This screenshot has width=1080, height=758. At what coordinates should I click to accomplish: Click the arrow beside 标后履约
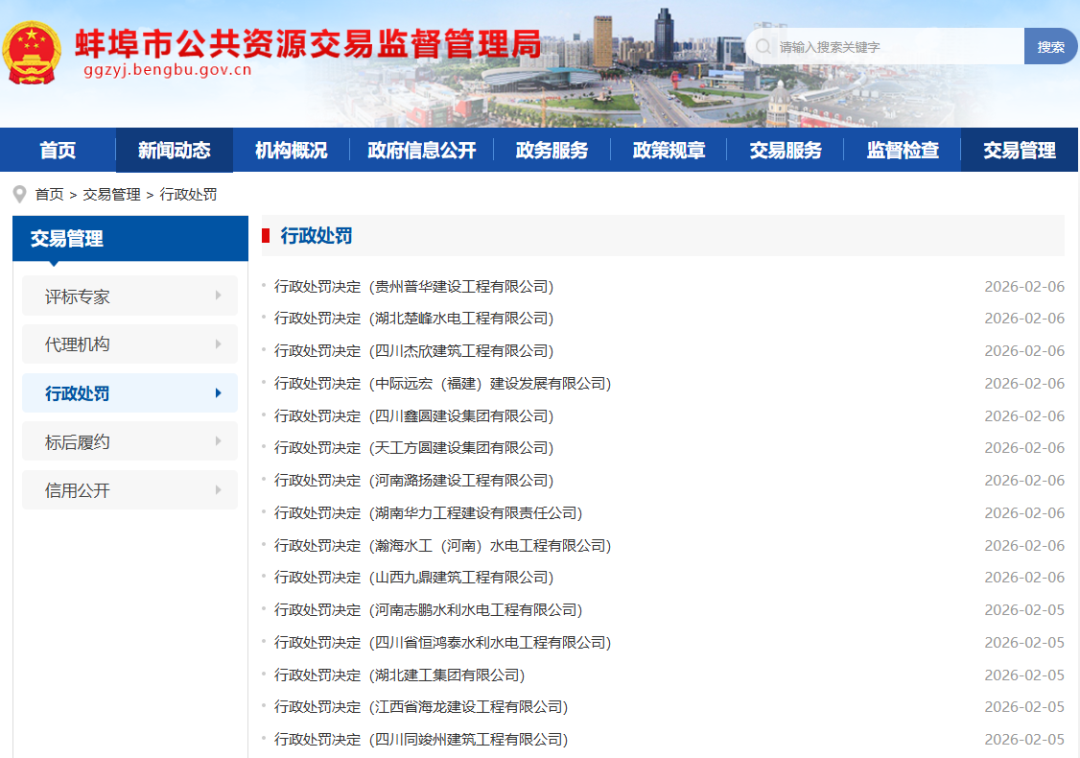pyautogui.click(x=218, y=442)
